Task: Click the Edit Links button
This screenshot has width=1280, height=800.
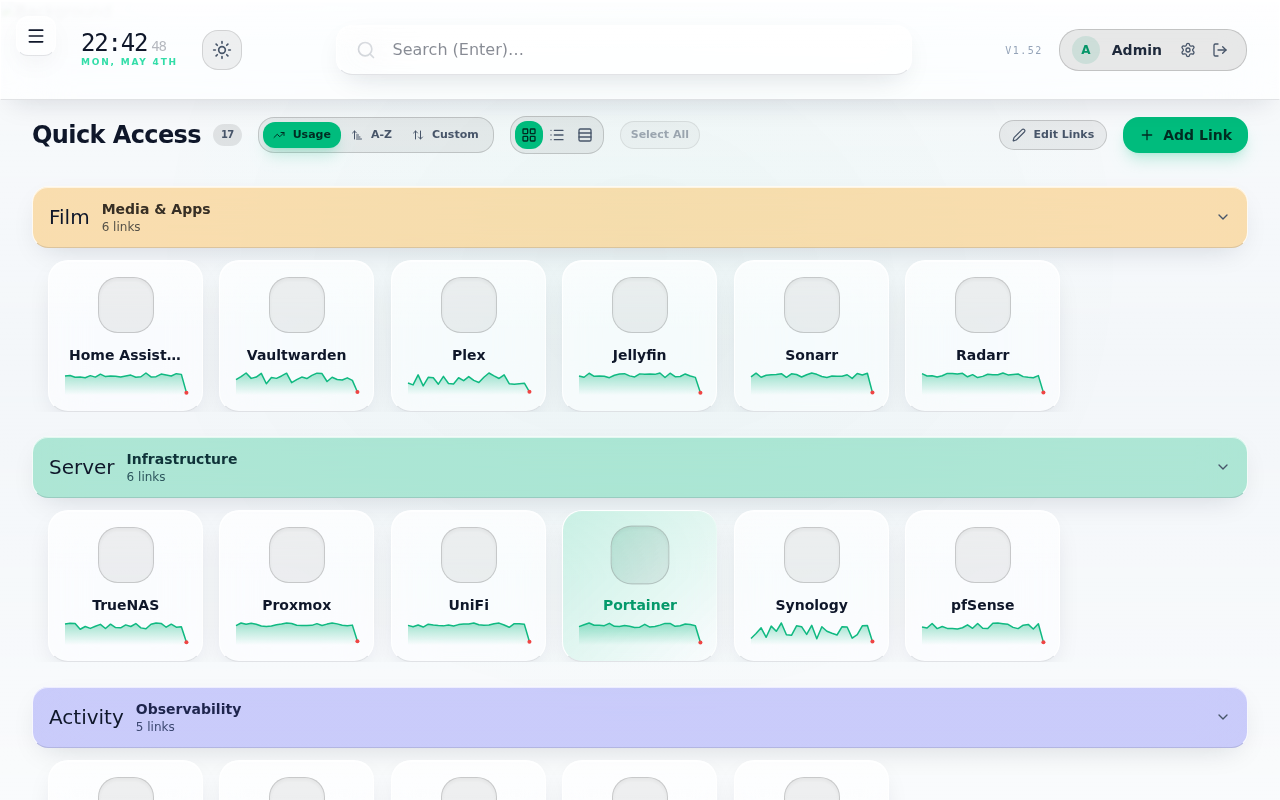Action: coord(1053,135)
